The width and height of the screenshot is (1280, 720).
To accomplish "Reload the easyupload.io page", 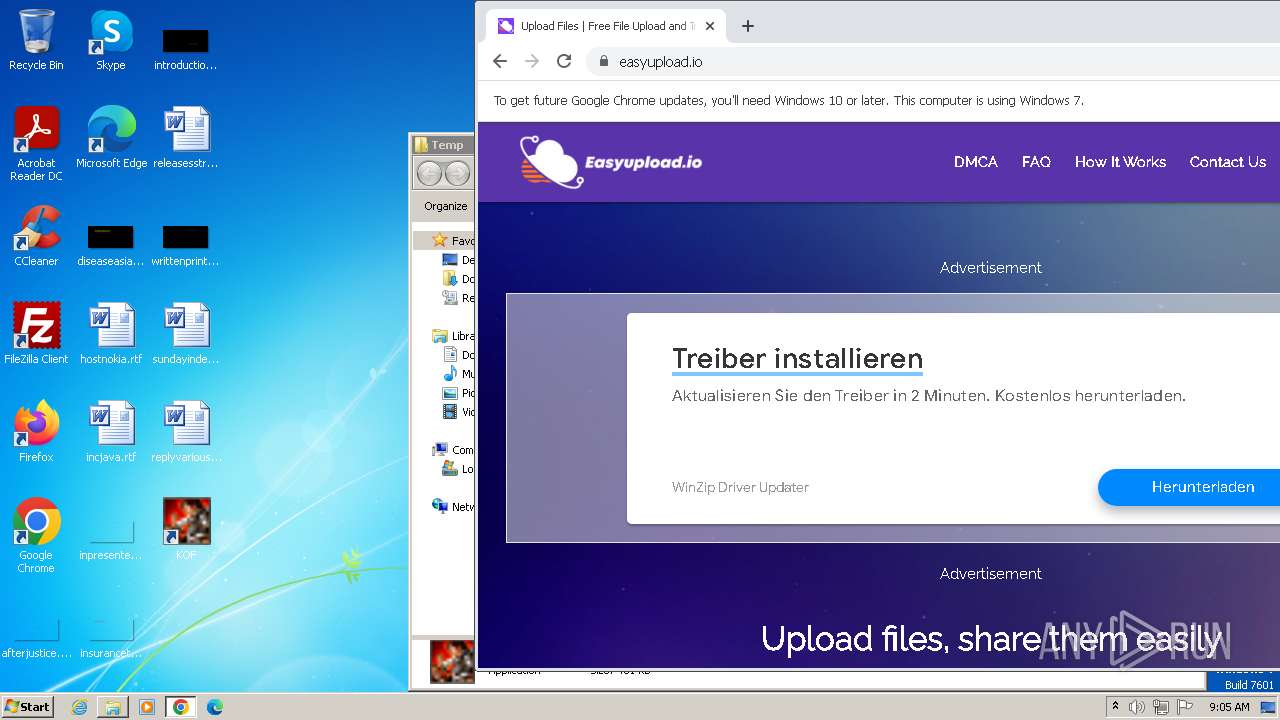I will (564, 61).
